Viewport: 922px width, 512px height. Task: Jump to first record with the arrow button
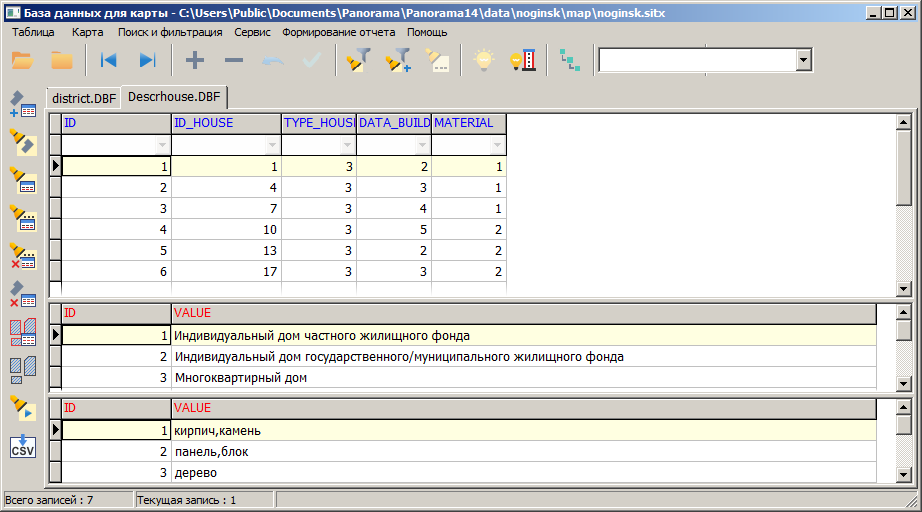tap(108, 60)
